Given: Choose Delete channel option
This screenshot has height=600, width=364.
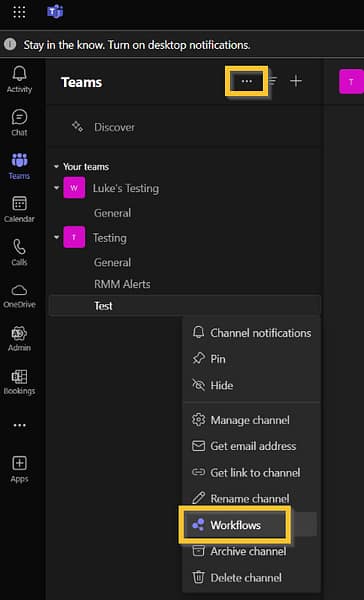Looking at the screenshot, I should coord(251,577).
